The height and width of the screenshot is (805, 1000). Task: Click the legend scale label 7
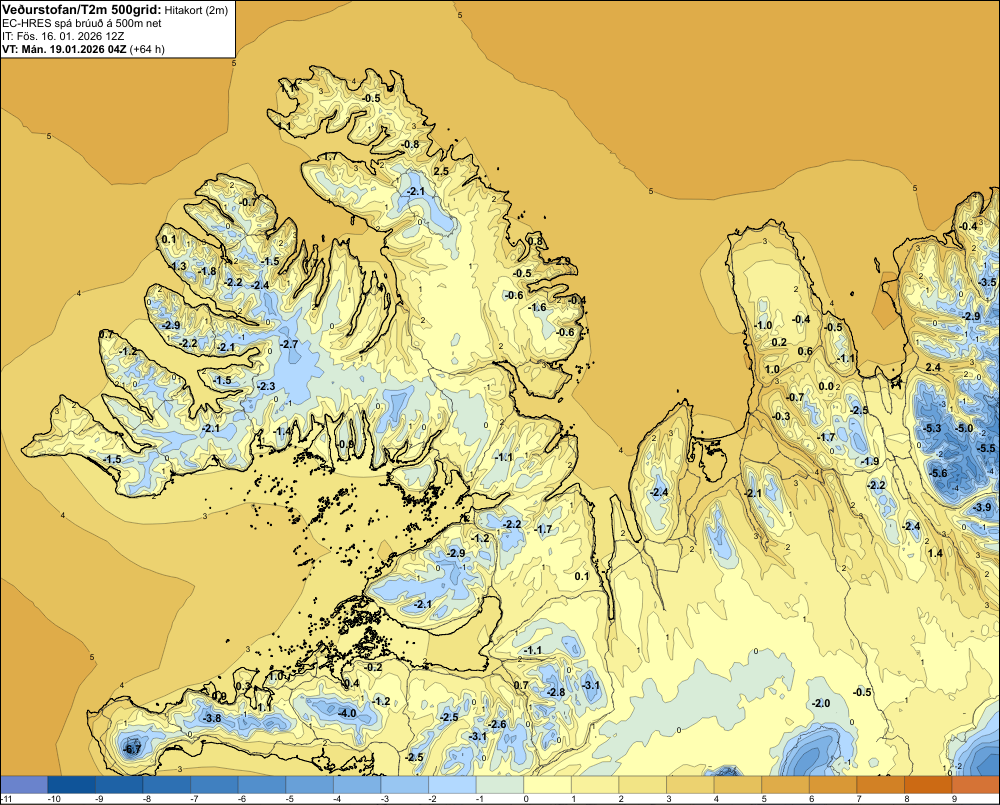tap(858, 799)
